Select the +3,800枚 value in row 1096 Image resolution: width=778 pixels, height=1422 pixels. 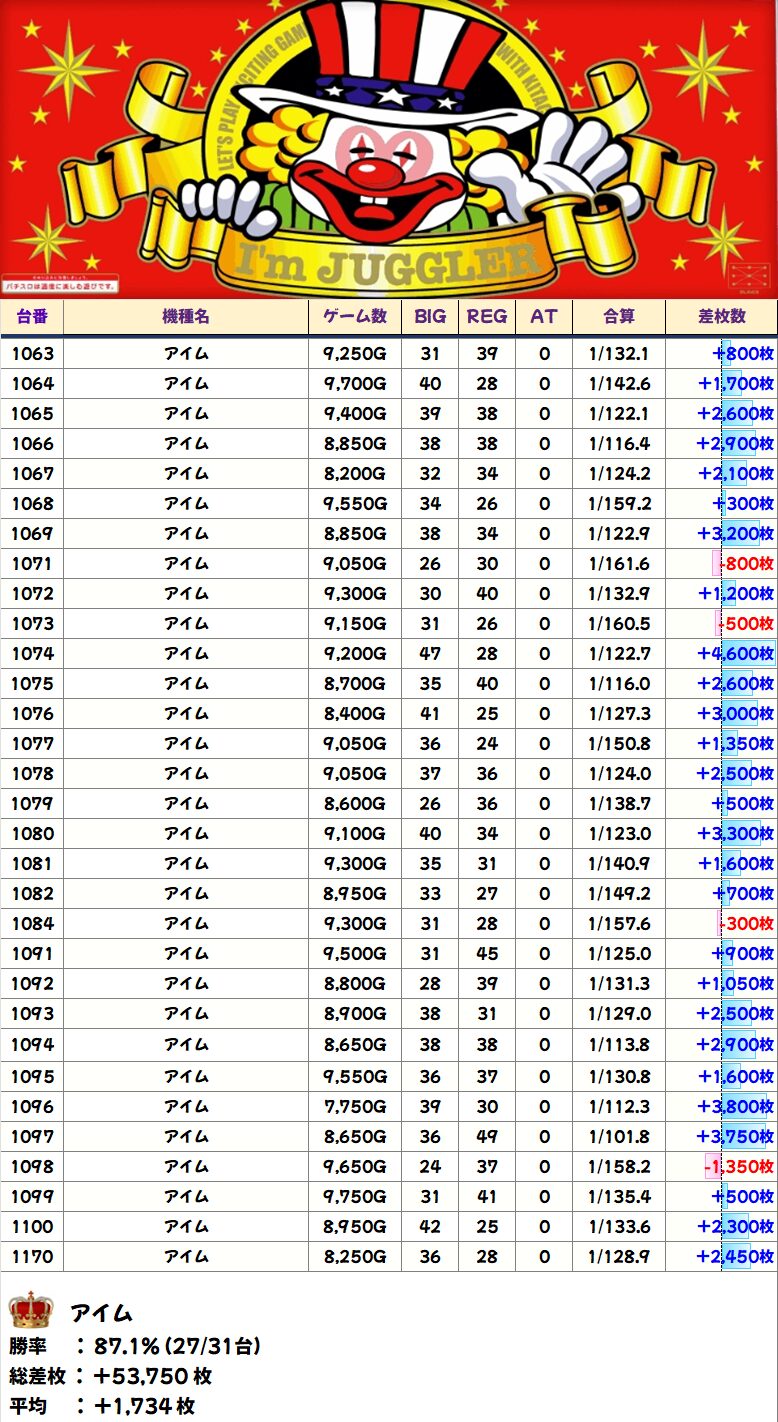(736, 1106)
